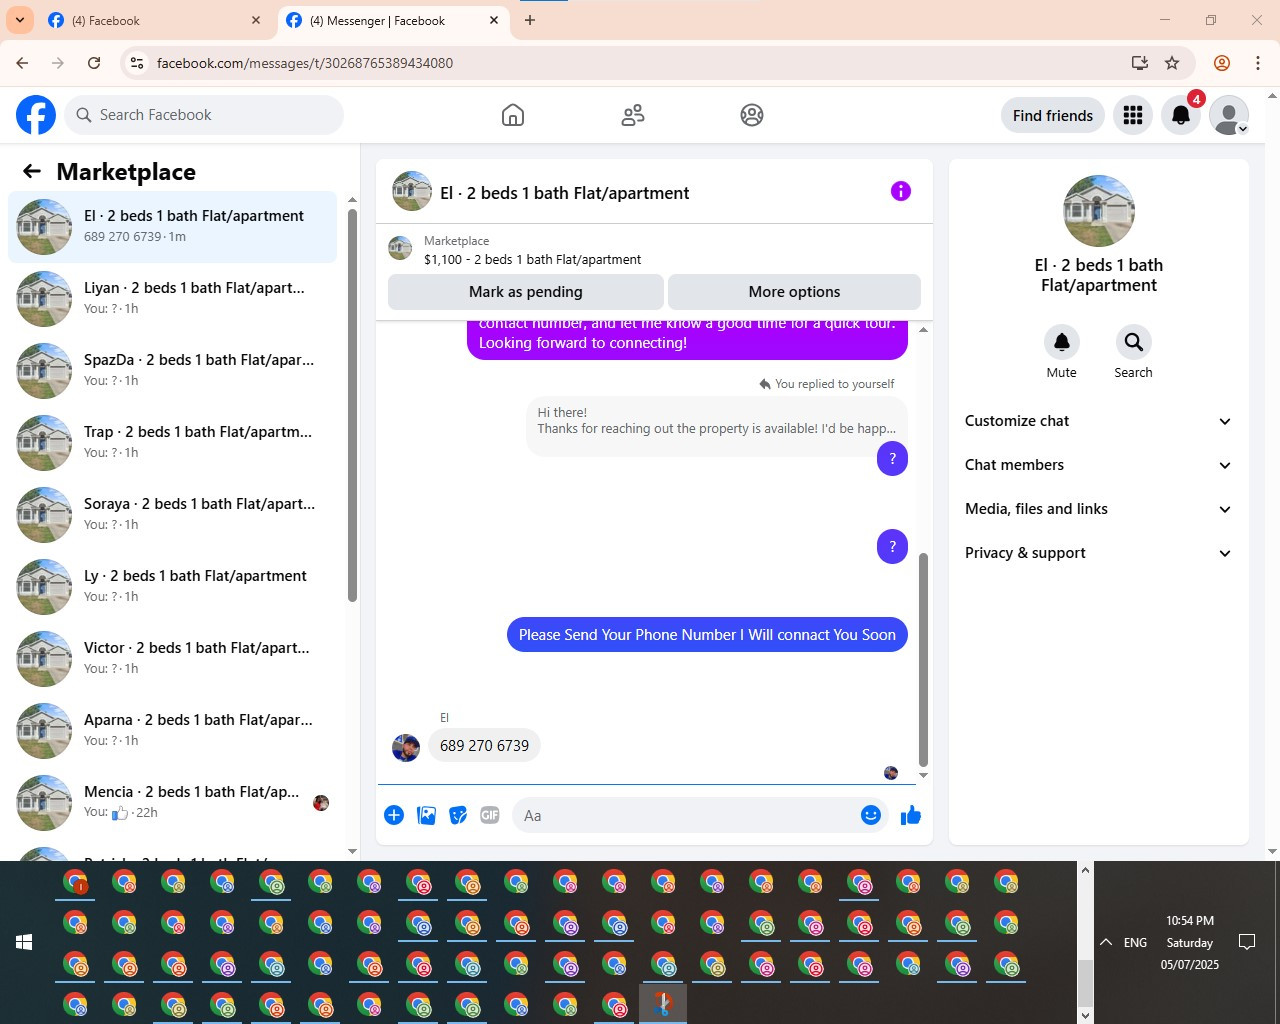Click the Search Facebook field
This screenshot has width=1280, height=1024.
pos(204,115)
